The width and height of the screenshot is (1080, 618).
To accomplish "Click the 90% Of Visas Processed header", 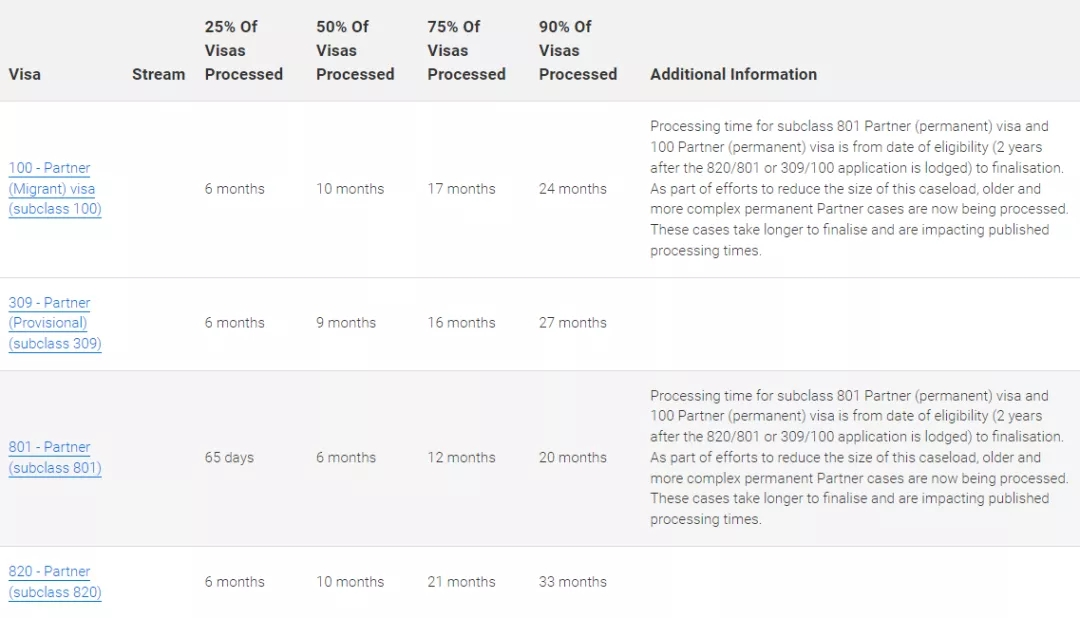I will (577, 50).
